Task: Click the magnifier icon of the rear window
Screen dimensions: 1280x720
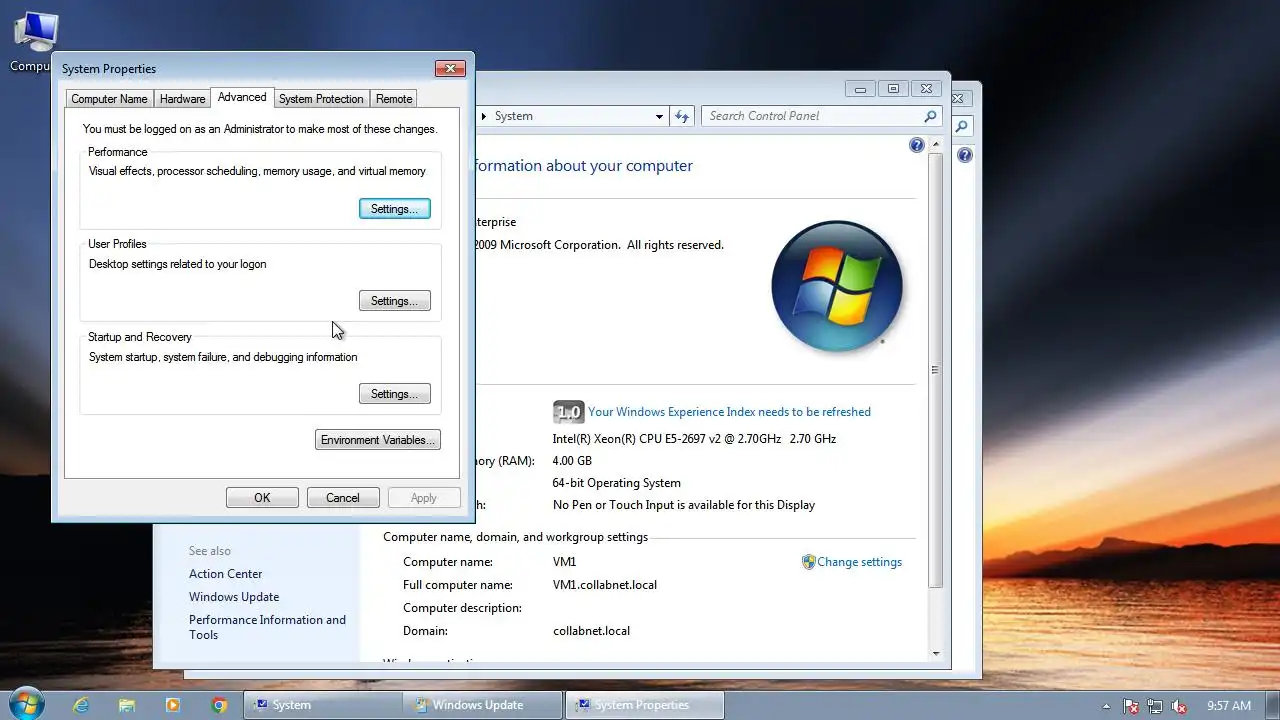Action: (962, 126)
